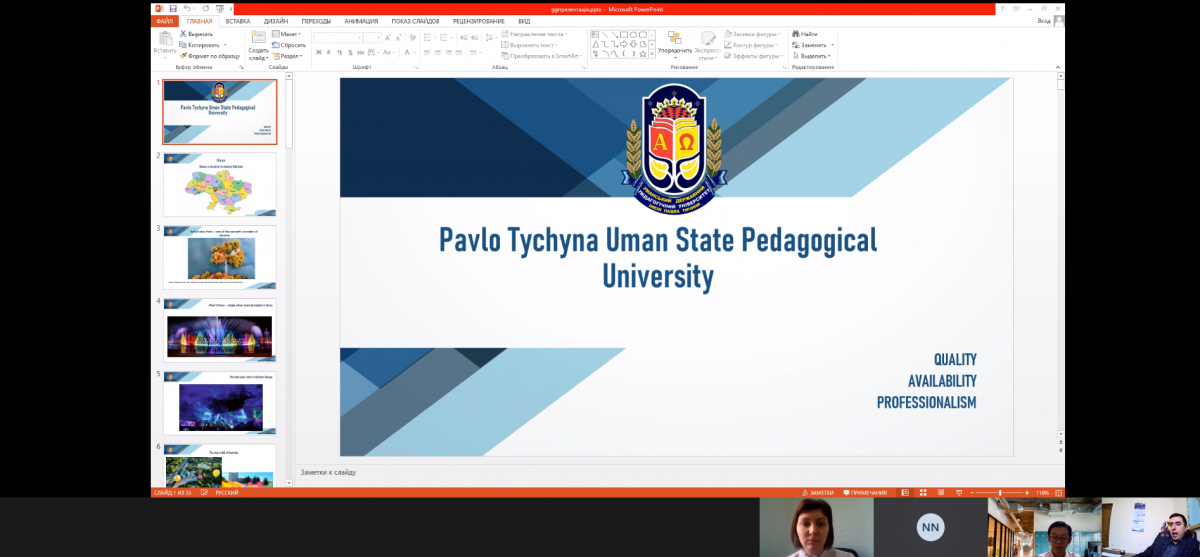The height and width of the screenshot is (557, 1200).
Task: Center text in paragraph group
Action: click(438, 52)
